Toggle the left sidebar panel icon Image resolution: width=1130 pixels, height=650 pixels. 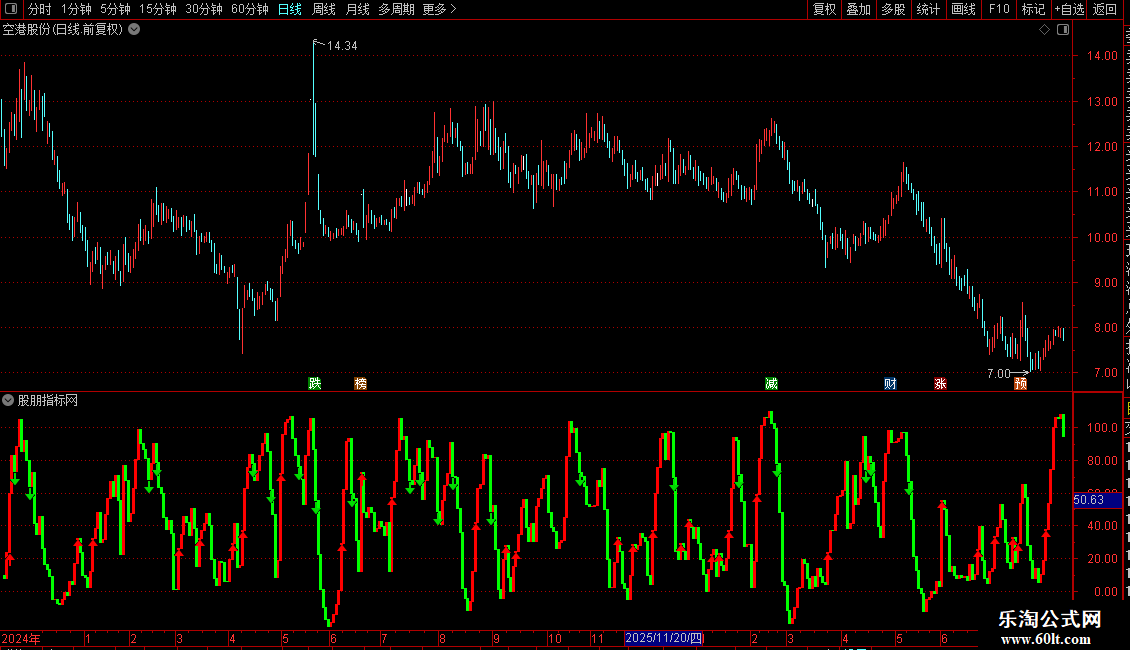pos(11,9)
